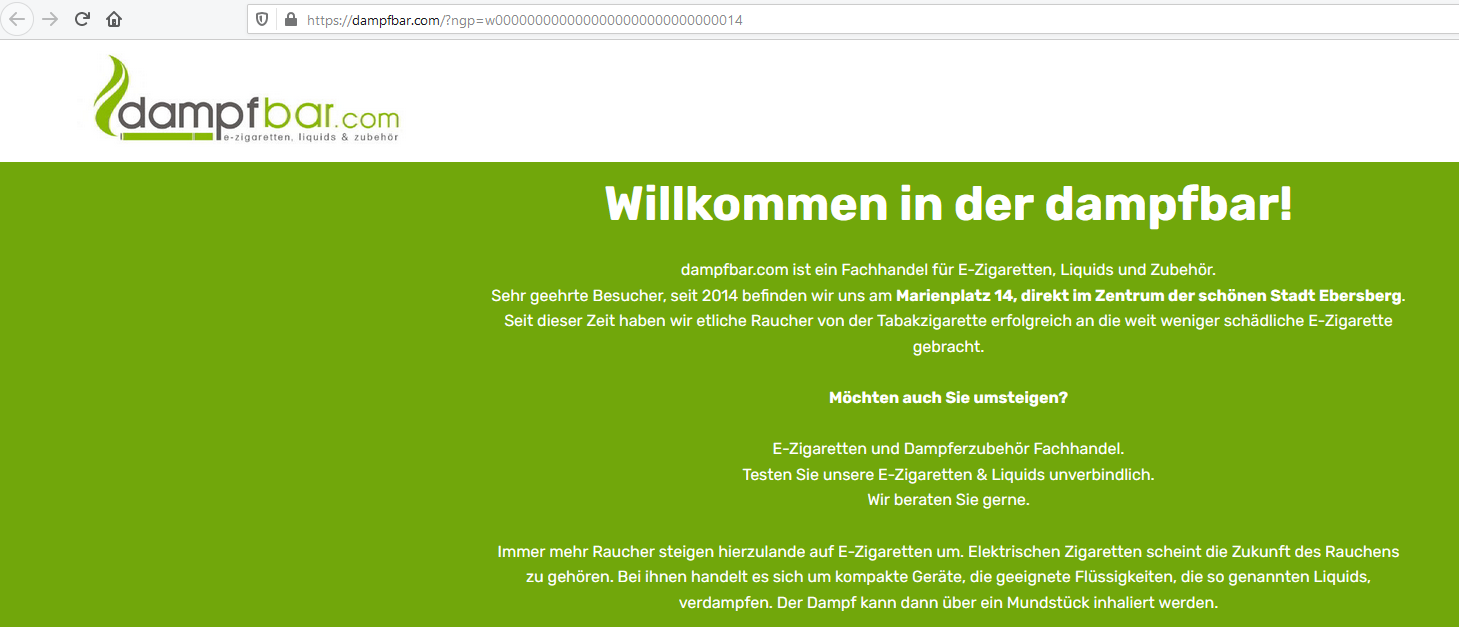The height and width of the screenshot is (627, 1459).
Task: Click the logo tagline 'e-zigaretten, liquids & zubehör'
Action: [310, 138]
